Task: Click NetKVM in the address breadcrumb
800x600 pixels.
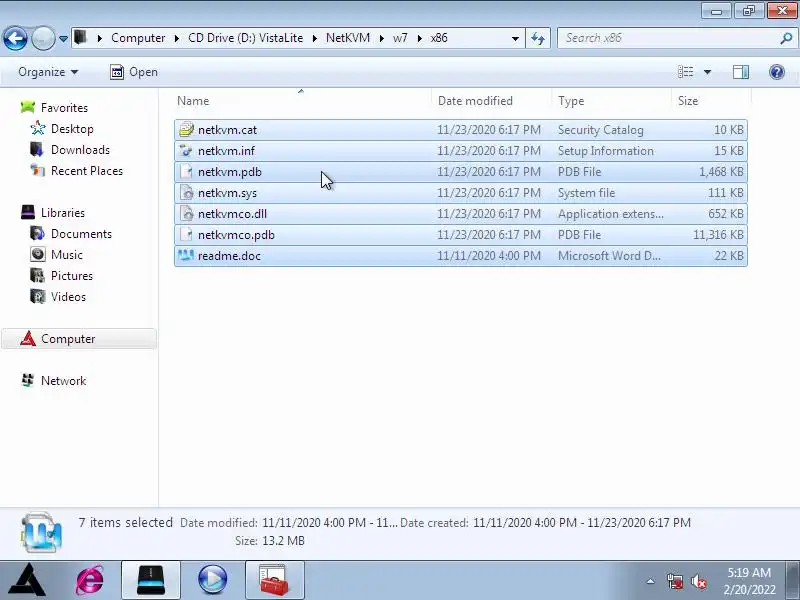Action: [348, 38]
